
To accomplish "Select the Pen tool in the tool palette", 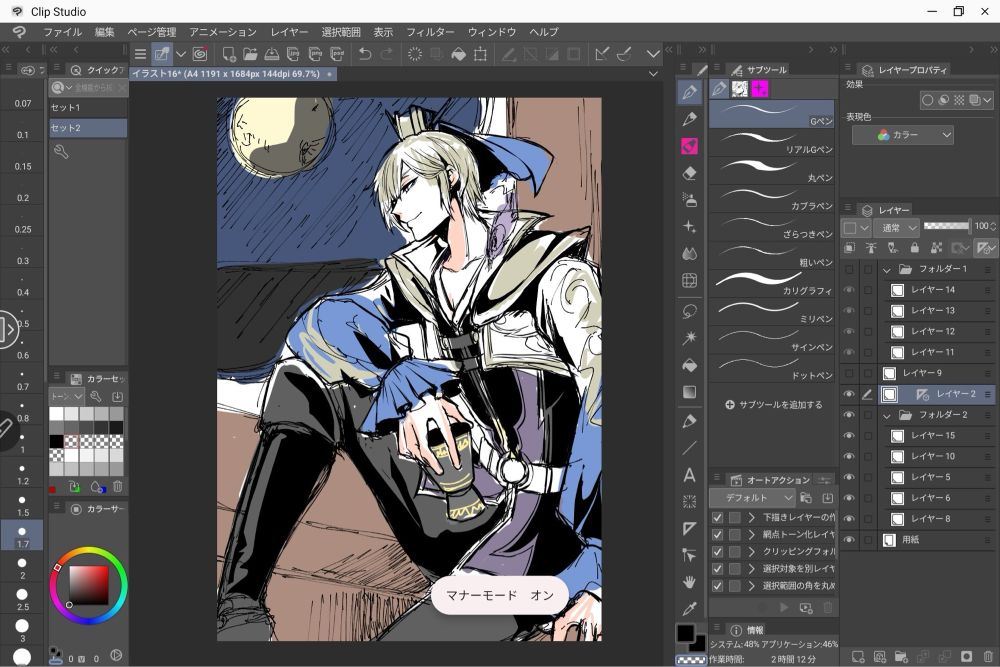I will [x=689, y=92].
